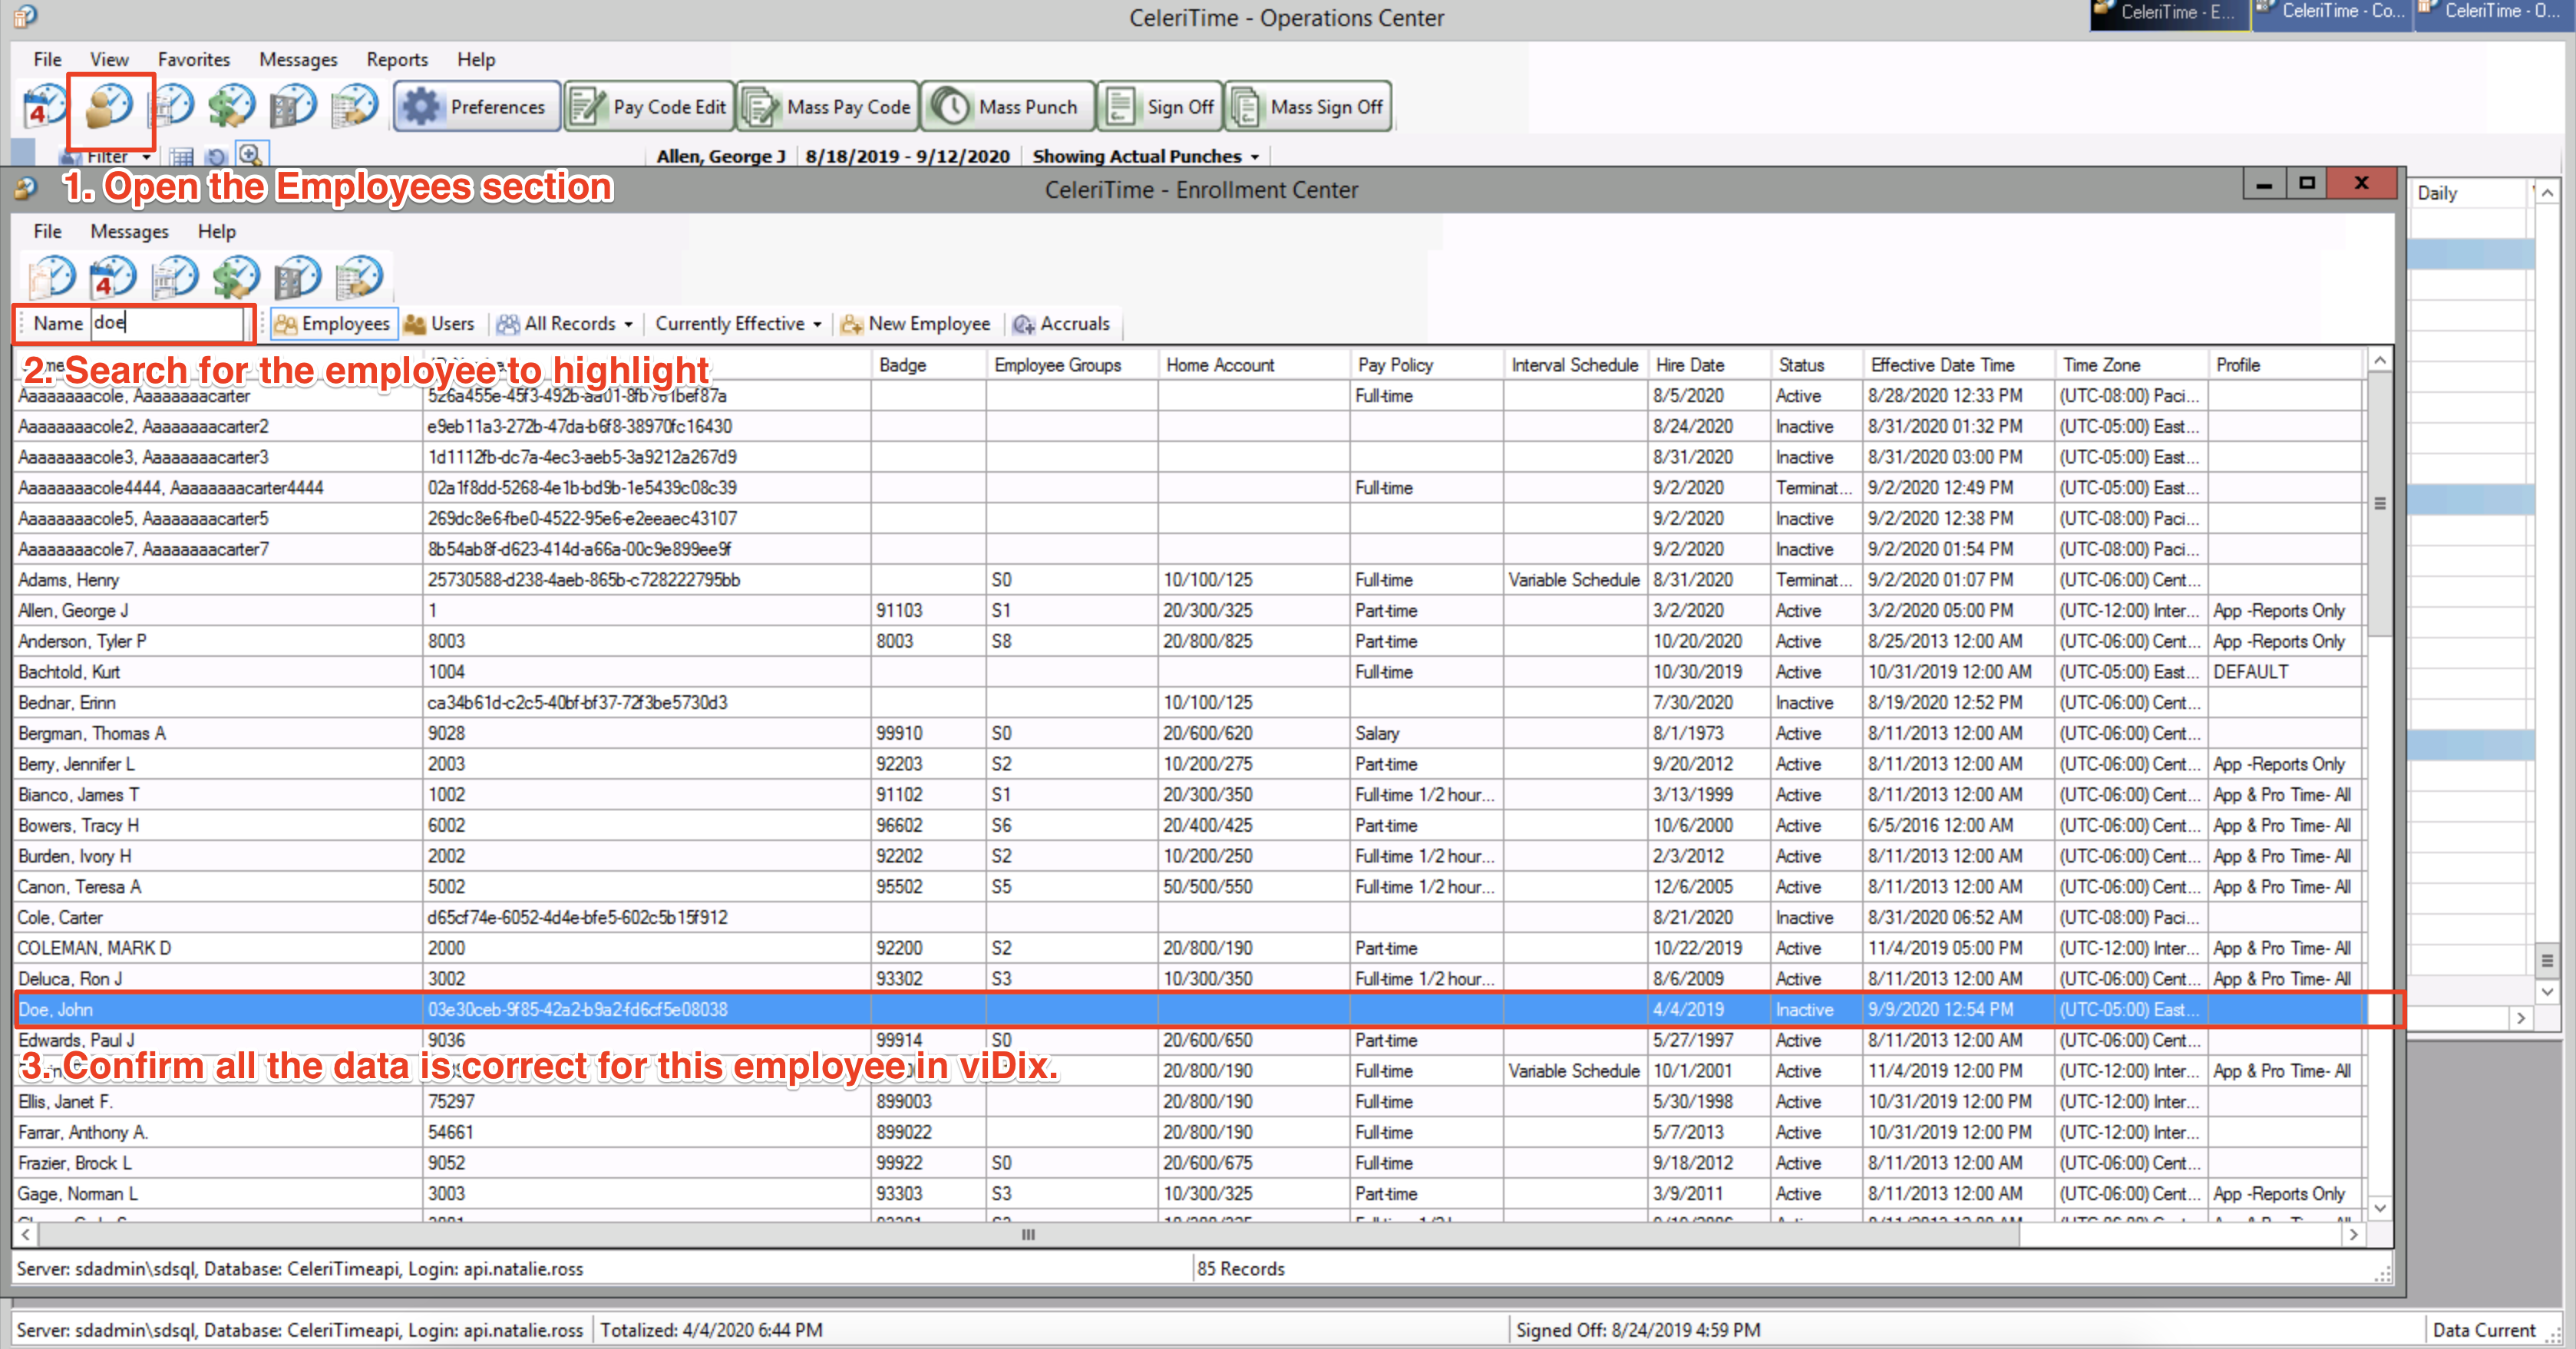
Task: Open the spreadsheet clock icon in Enrollment Center toolbar
Action: [x=359, y=277]
